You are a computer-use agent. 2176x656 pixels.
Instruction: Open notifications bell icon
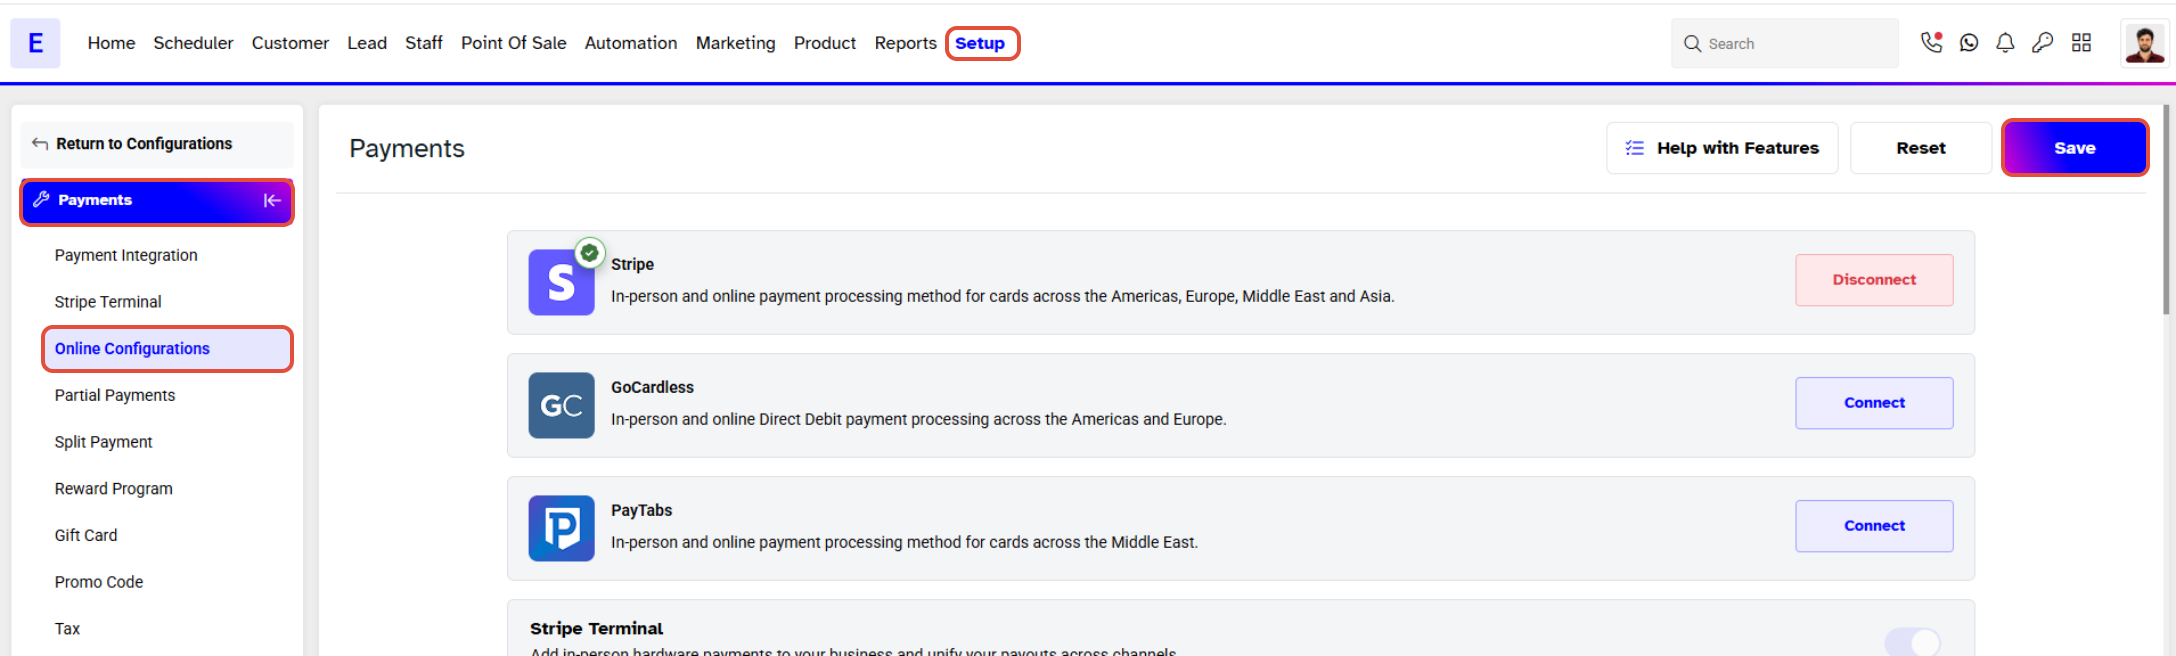[2005, 42]
